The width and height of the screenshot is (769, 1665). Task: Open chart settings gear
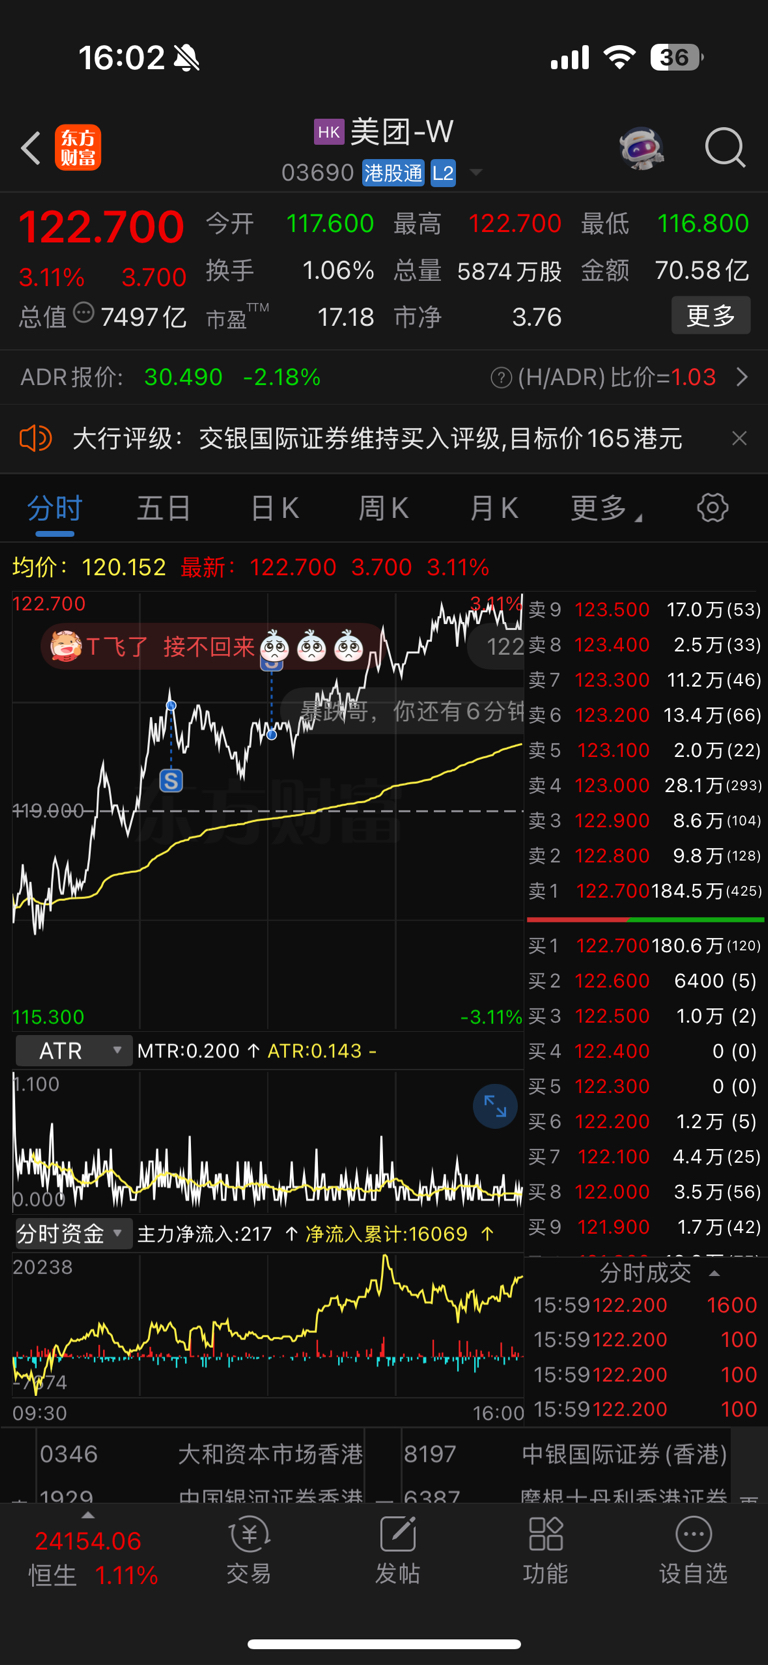coord(713,508)
